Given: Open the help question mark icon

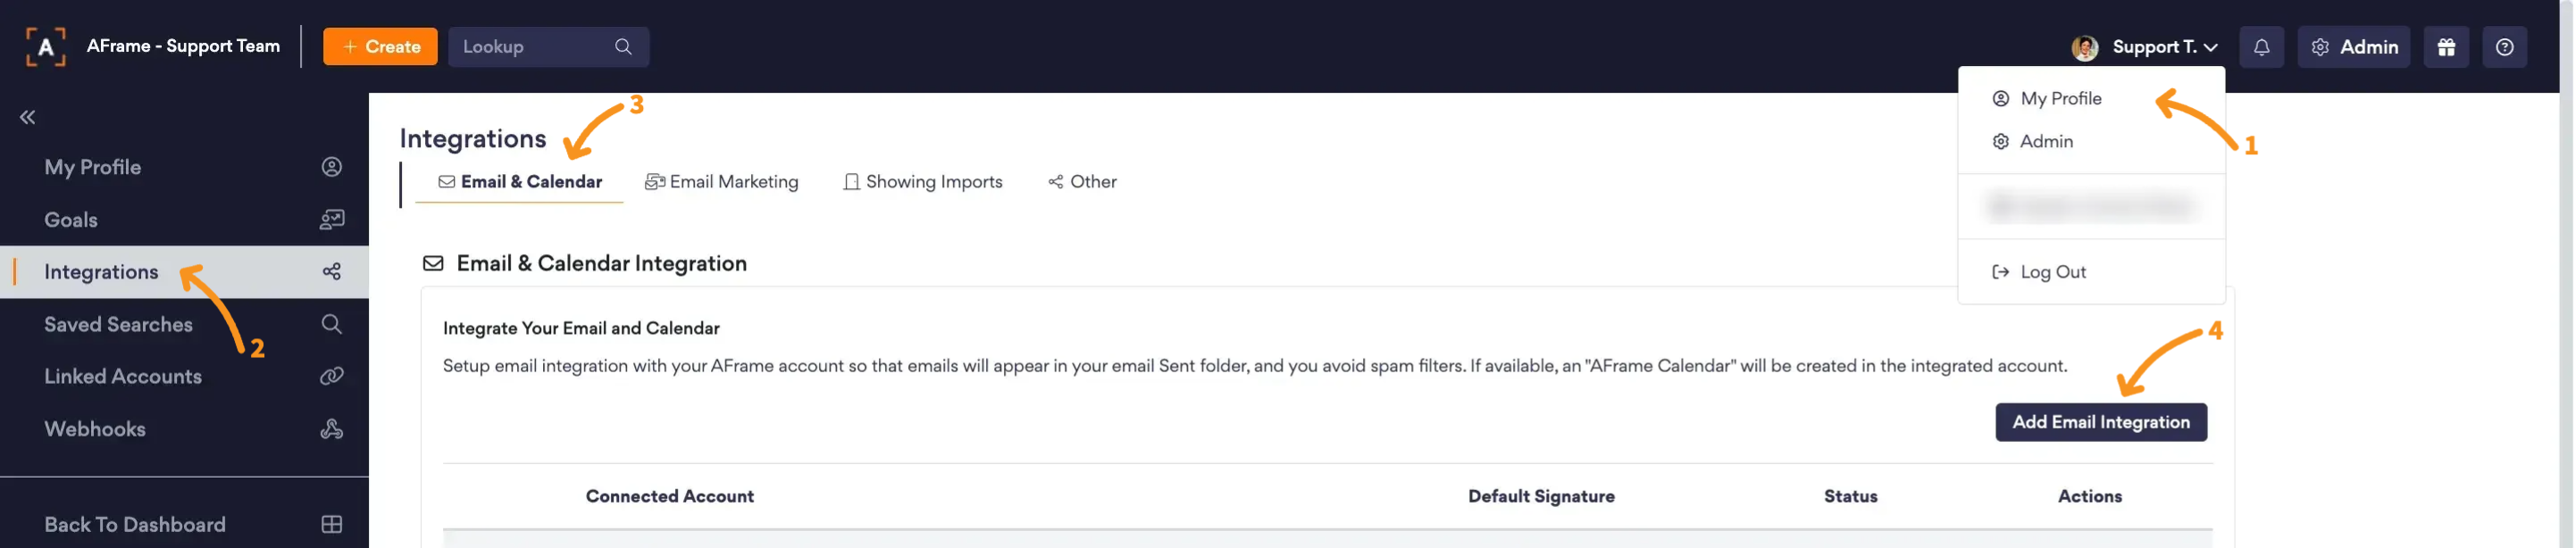Looking at the screenshot, I should [x=2504, y=47].
